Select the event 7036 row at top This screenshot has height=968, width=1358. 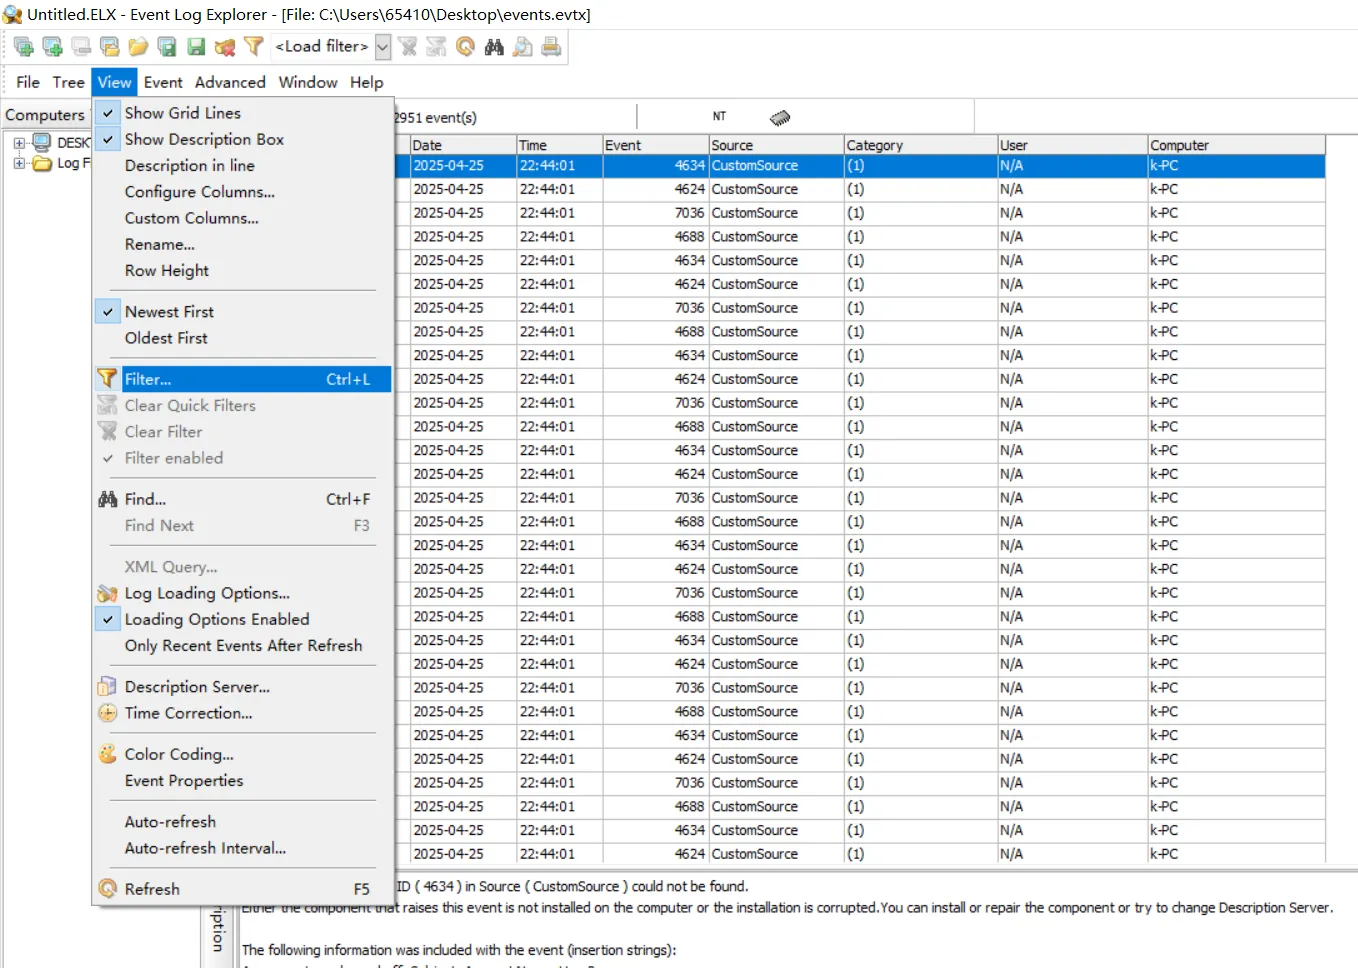click(x=866, y=213)
